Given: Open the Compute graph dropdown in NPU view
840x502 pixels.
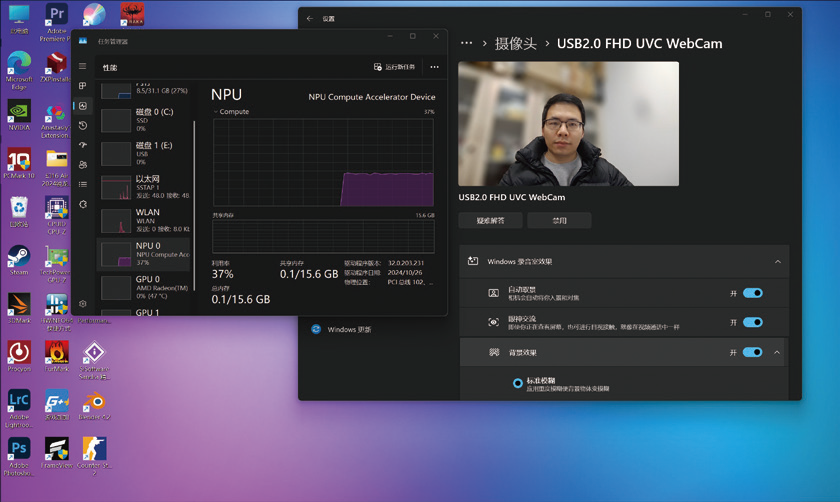Looking at the screenshot, I should 231,111.
